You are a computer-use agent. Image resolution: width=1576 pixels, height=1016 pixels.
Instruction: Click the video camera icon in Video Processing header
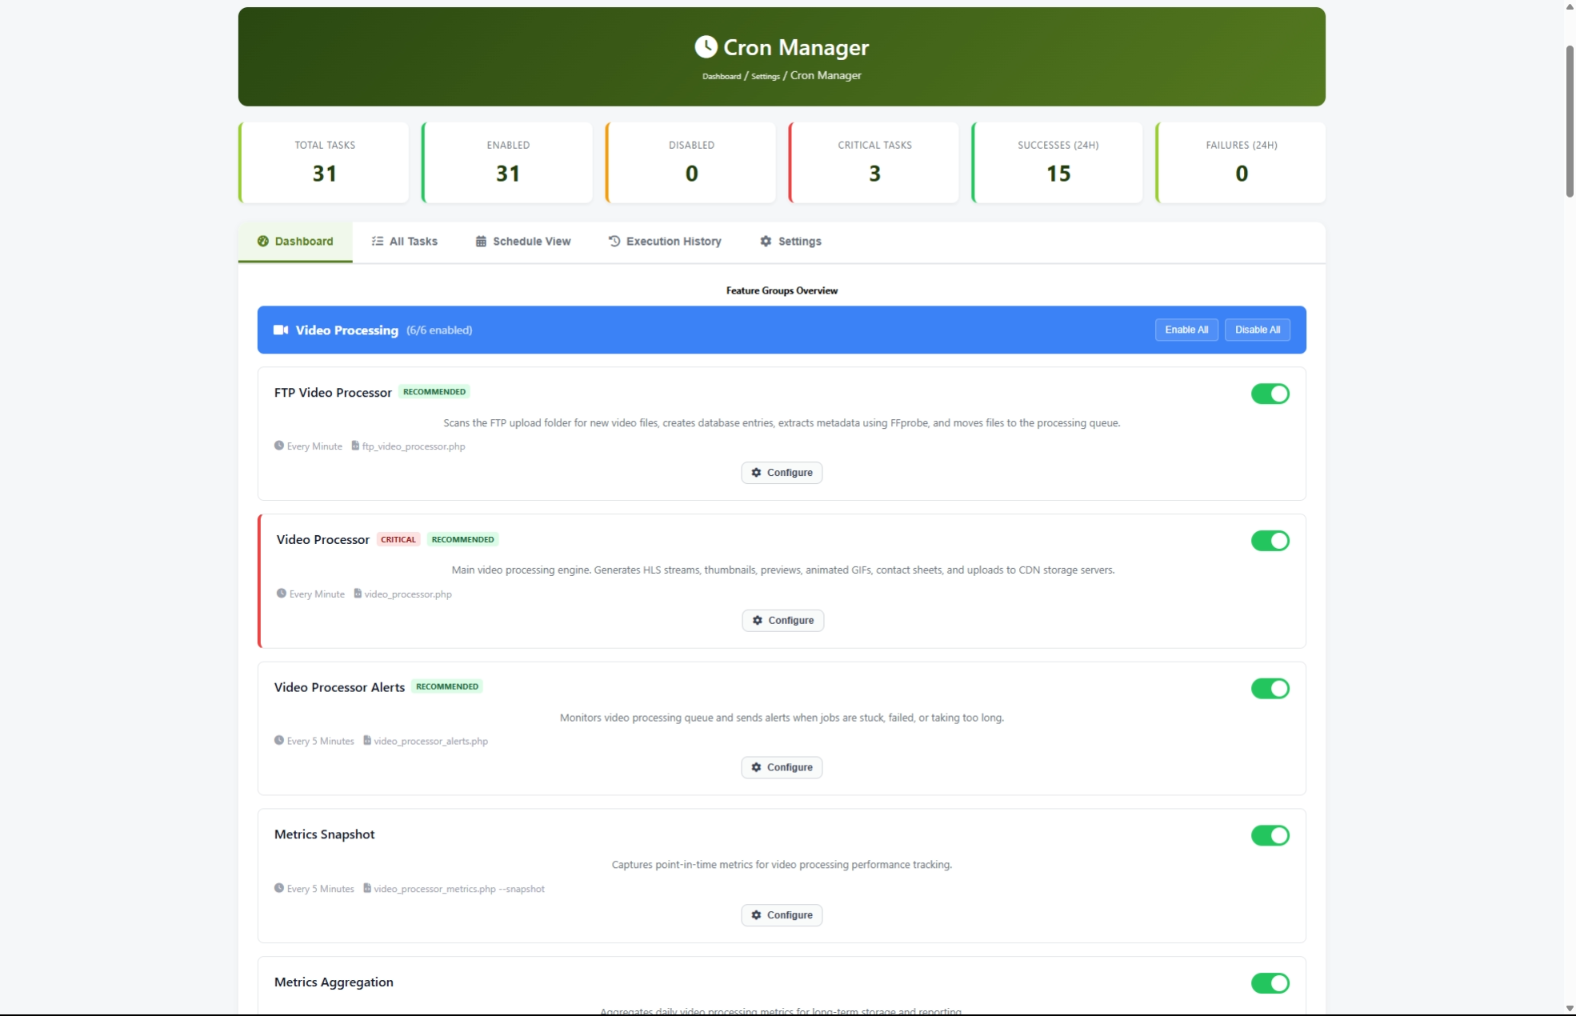(281, 330)
